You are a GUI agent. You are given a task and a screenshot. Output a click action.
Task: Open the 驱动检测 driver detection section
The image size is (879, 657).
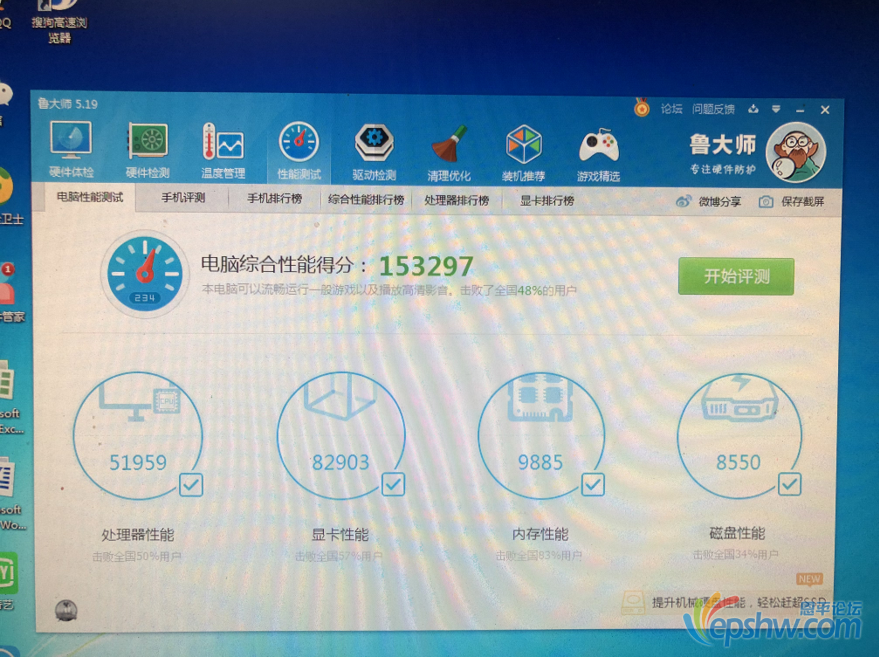pos(374,151)
